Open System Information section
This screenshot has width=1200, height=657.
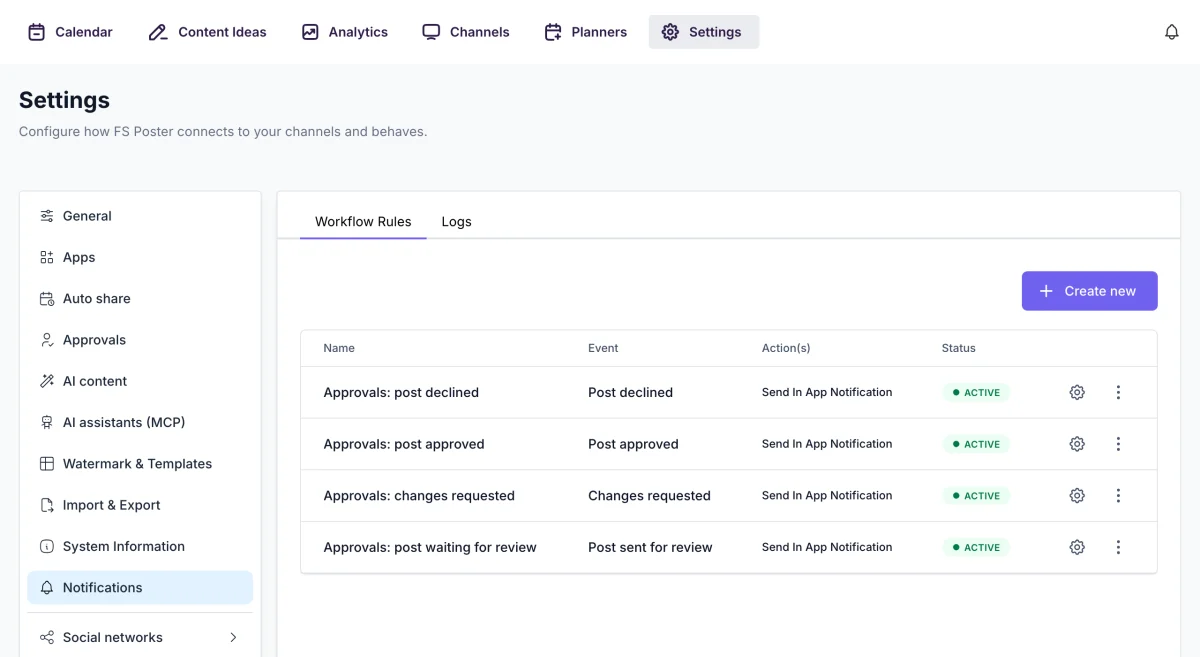pos(140,546)
